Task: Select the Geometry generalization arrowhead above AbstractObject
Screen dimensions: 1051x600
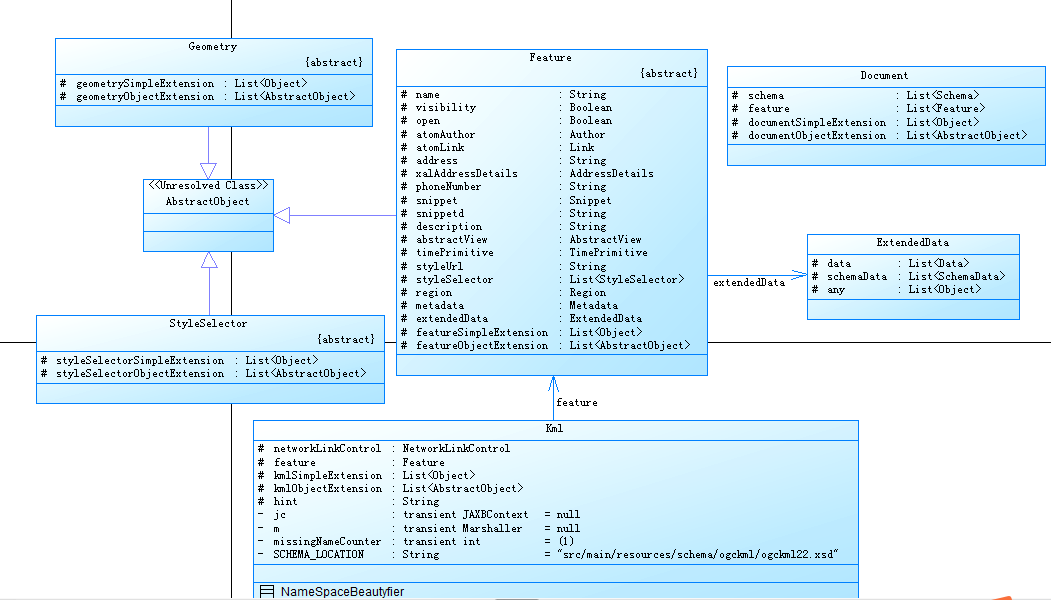Action: tap(208, 171)
